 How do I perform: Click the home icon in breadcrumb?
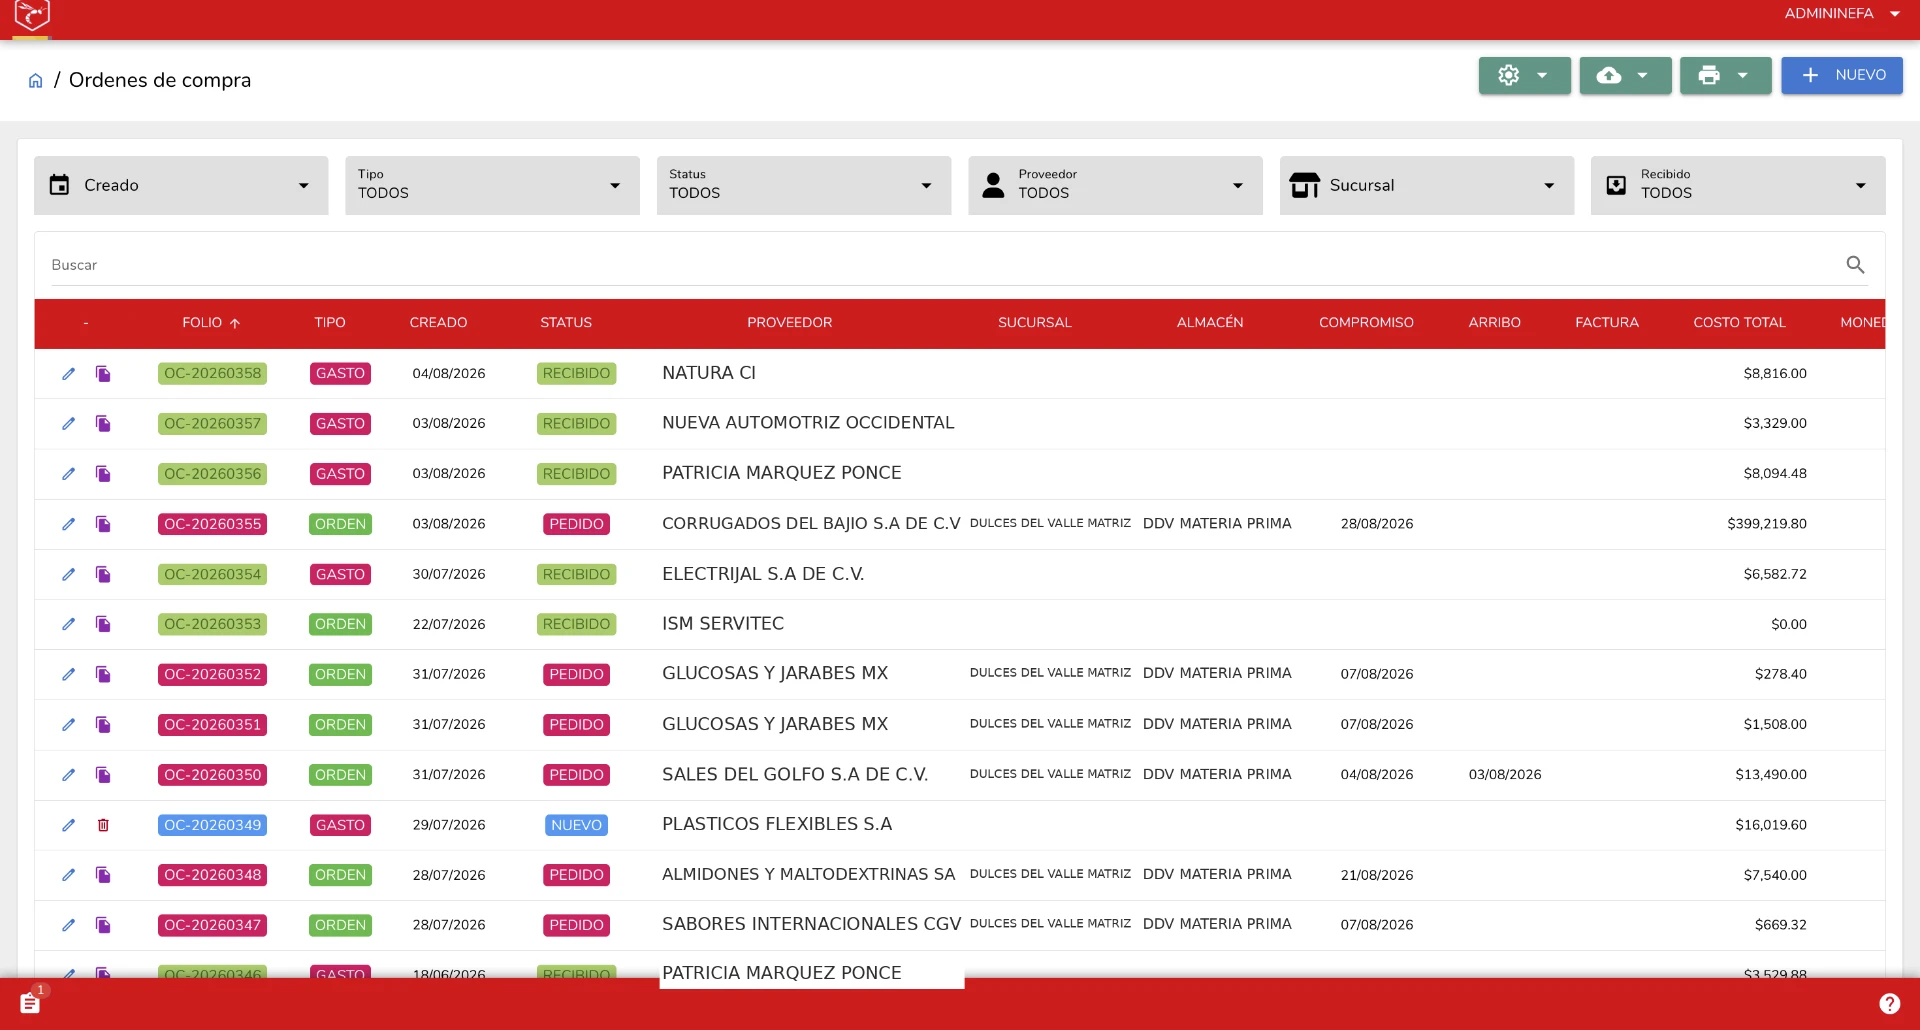click(x=36, y=81)
